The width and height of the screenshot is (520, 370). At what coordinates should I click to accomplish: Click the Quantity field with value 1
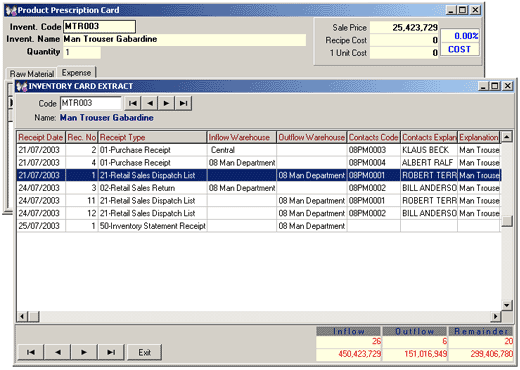pyautogui.click(x=82, y=52)
